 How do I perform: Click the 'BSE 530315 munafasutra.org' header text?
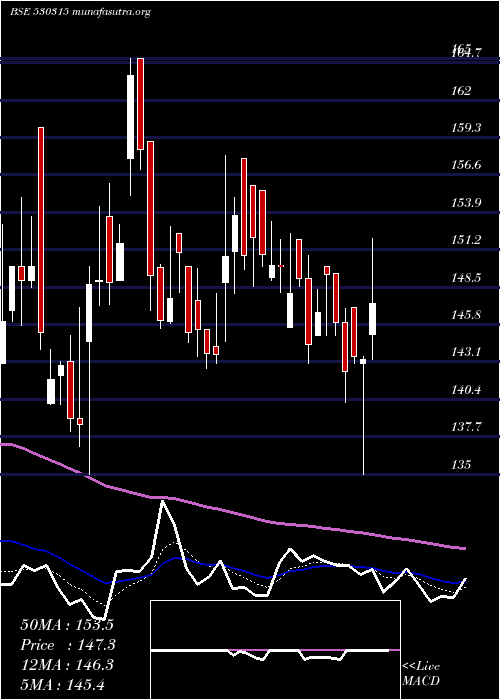click(80, 12)
